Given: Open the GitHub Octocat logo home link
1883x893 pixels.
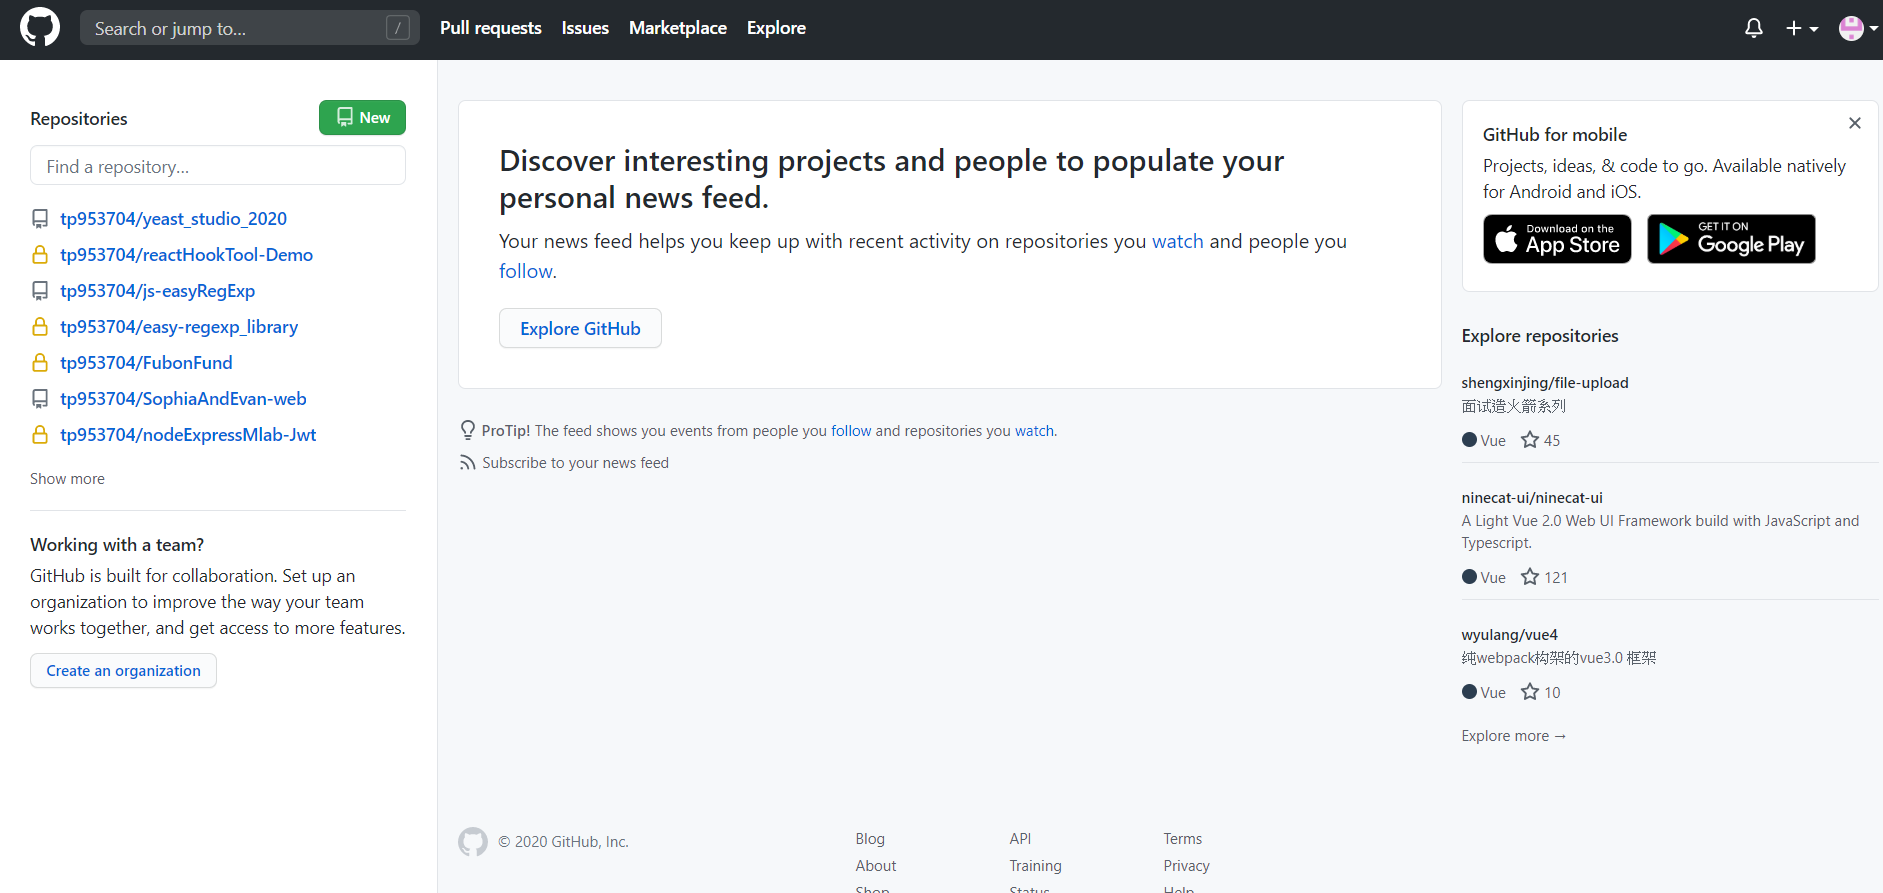Looking at the screenshot, I should [x=40, y=28].
